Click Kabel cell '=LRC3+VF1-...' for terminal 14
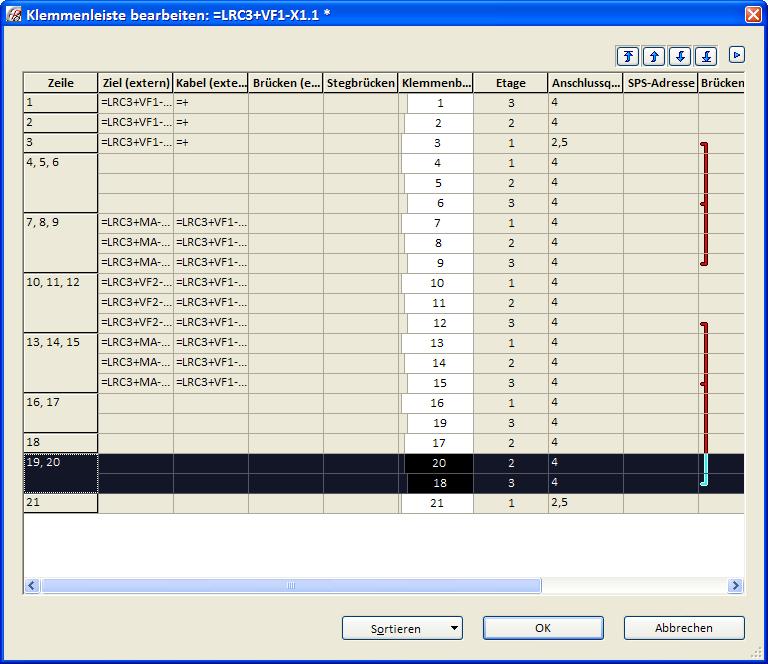 pos(211,363)
